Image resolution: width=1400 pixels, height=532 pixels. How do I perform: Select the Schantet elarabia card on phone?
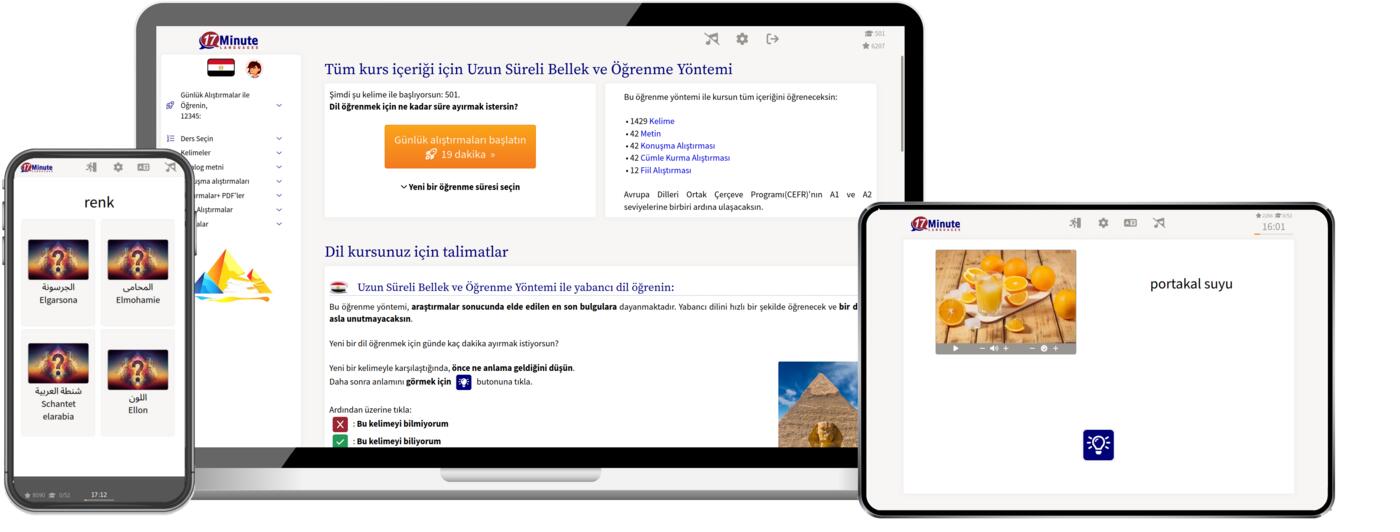58,383
